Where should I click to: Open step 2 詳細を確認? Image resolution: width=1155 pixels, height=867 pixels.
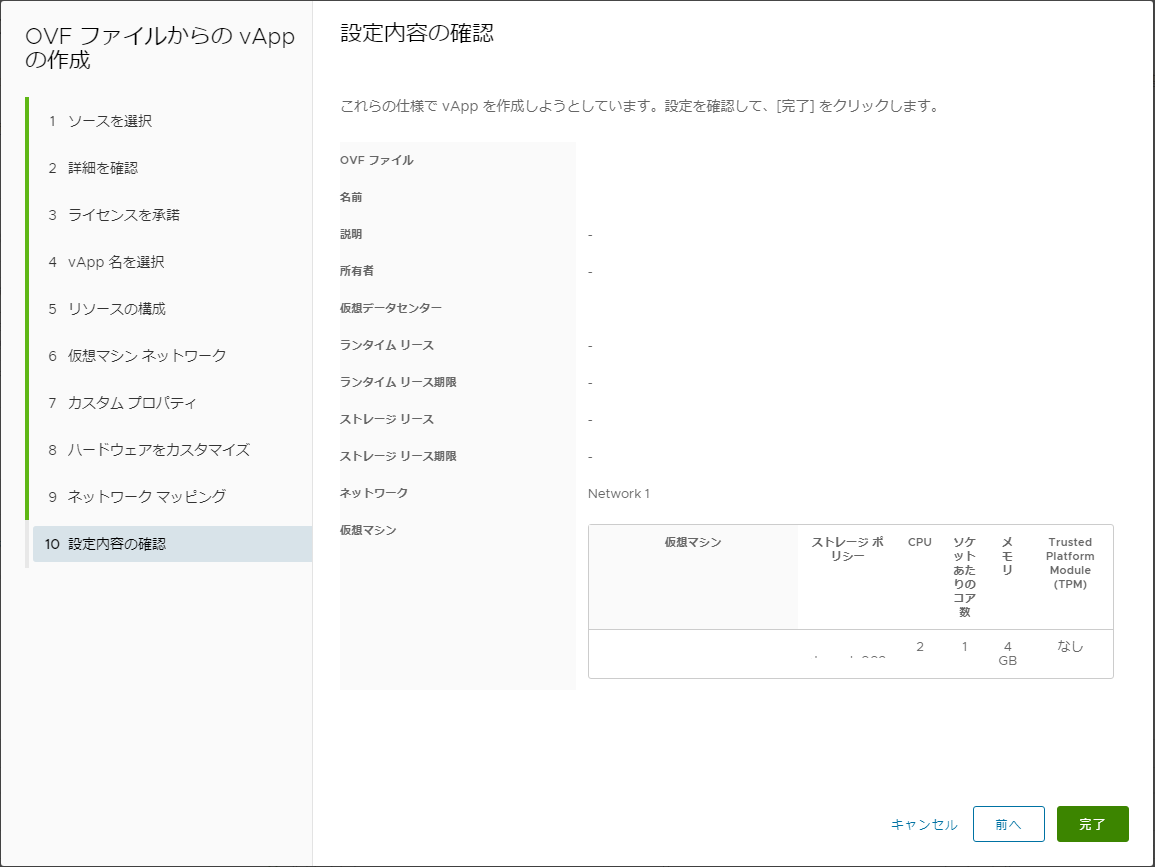[94, 168]
